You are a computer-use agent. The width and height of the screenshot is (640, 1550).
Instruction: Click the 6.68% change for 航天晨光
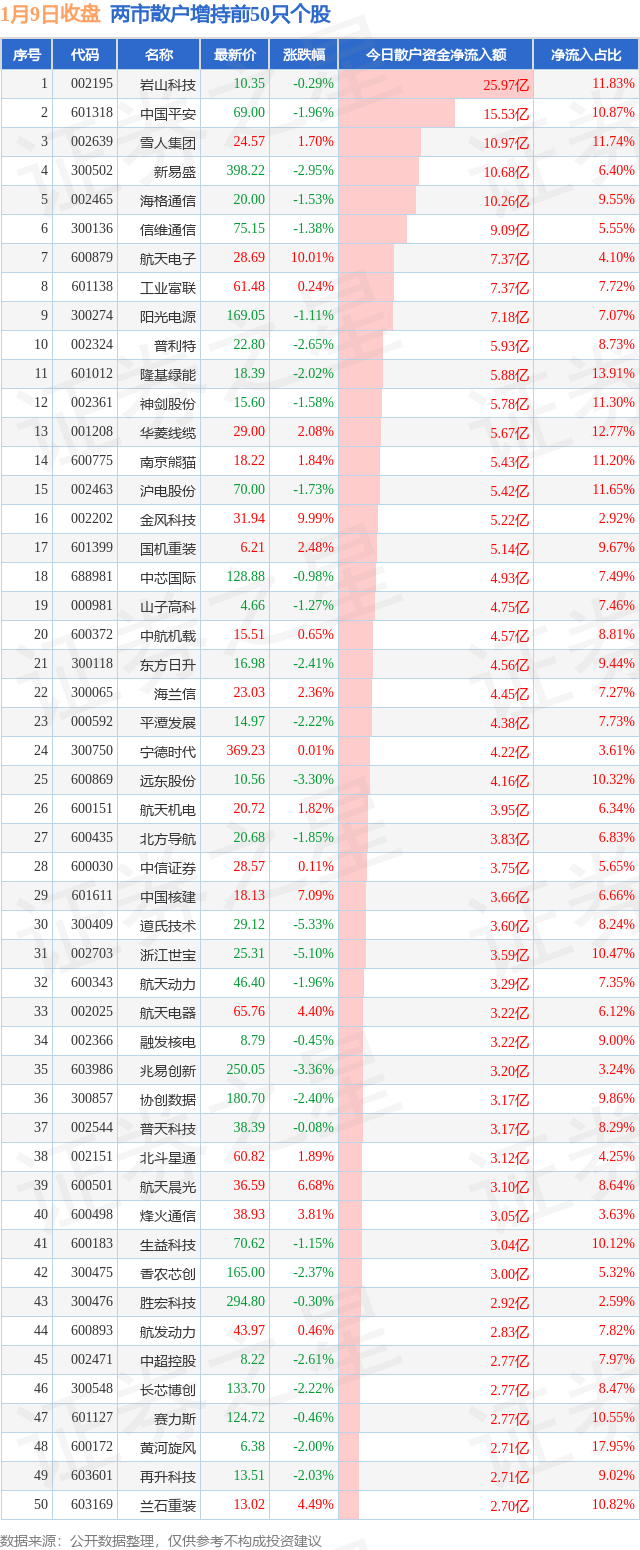tap(318, 1186)
